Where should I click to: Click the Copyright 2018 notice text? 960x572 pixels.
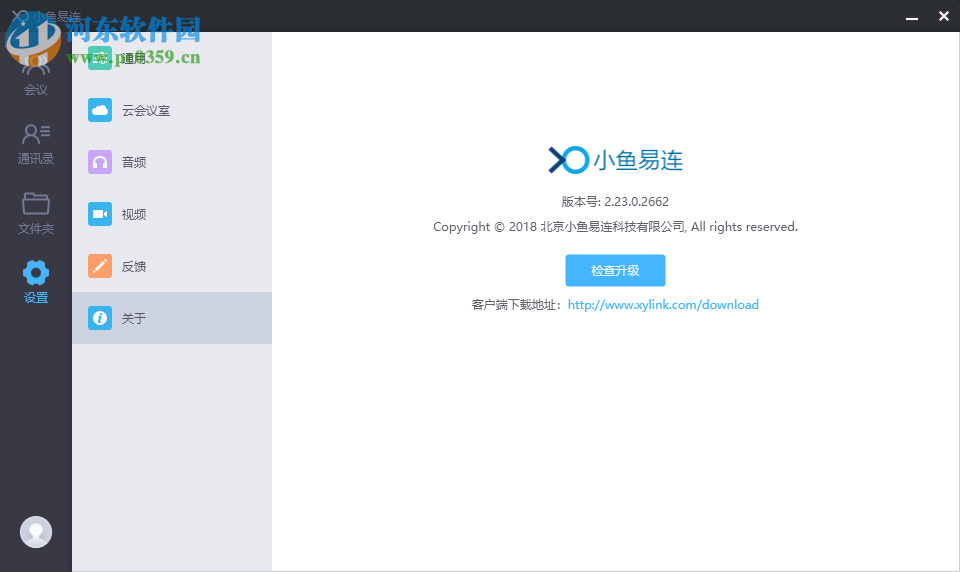pos(615,227)
